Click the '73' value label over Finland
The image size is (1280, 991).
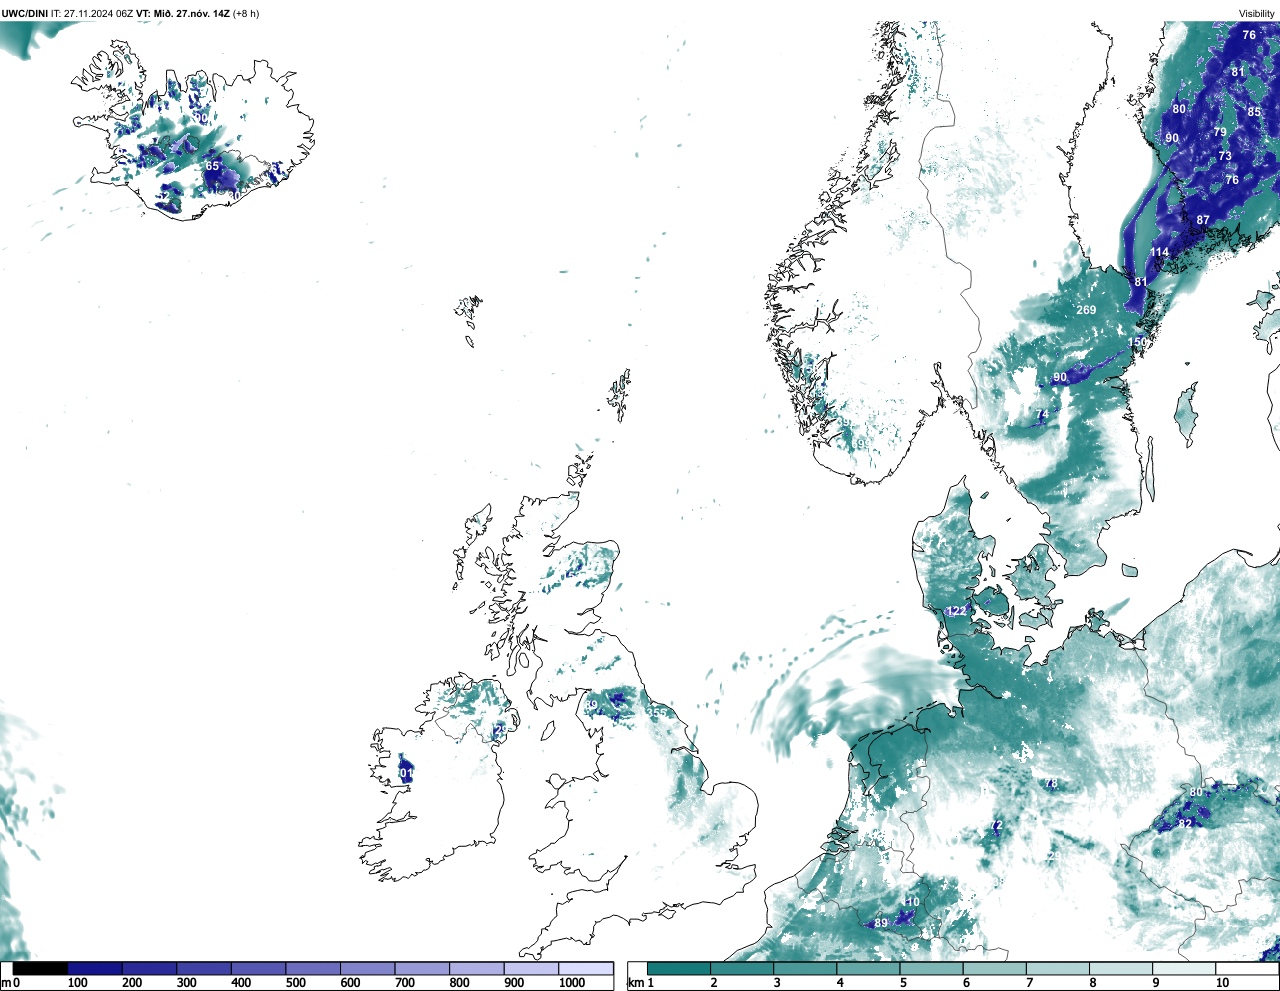point(1225,156)
